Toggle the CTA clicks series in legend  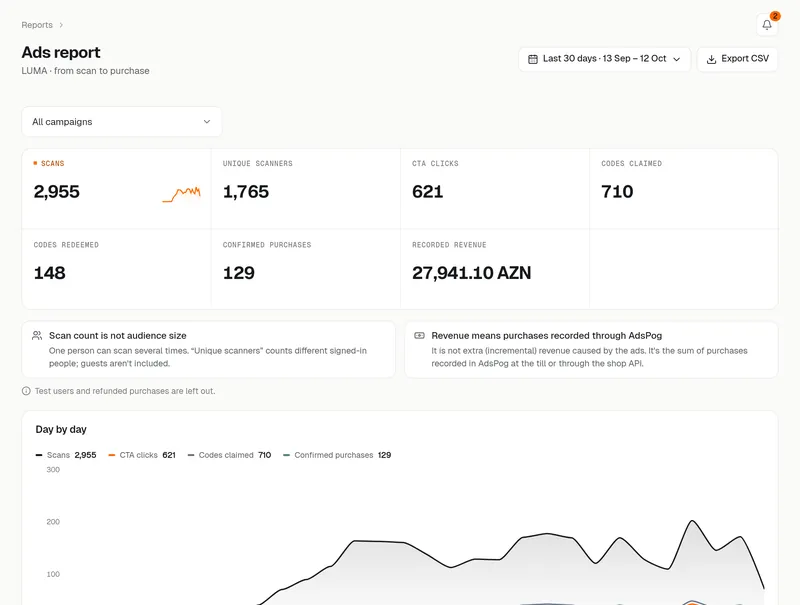(142, 455)
